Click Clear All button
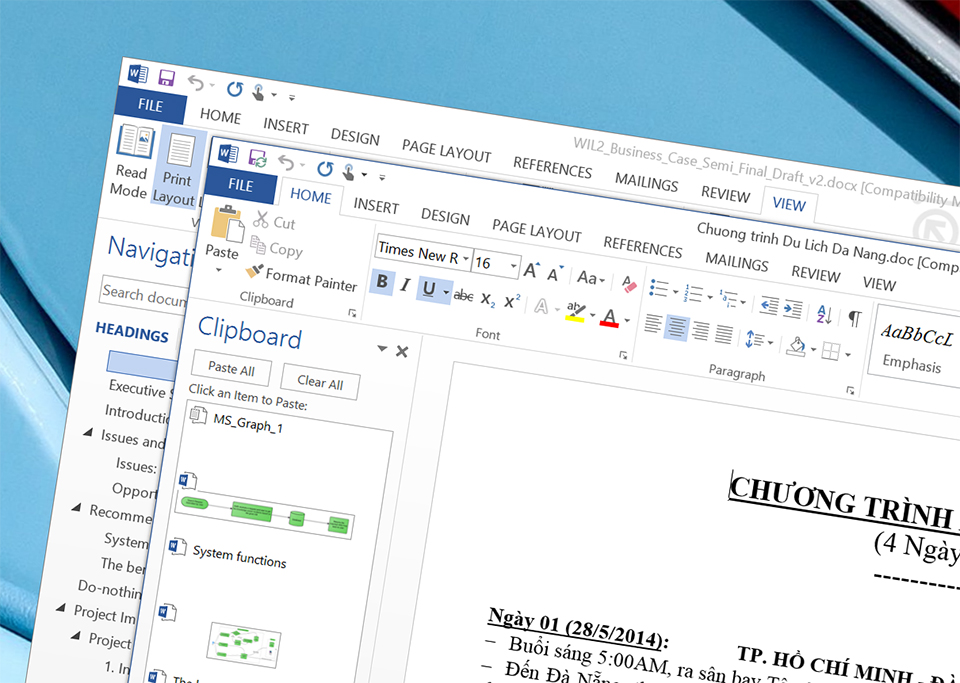This screenshot has height=683, width=960. point(320,383)
